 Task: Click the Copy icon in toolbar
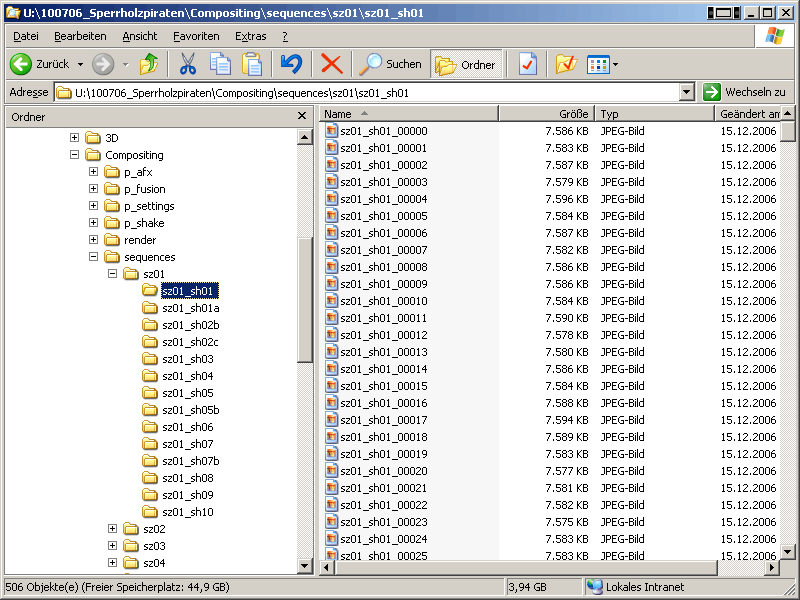220,64
